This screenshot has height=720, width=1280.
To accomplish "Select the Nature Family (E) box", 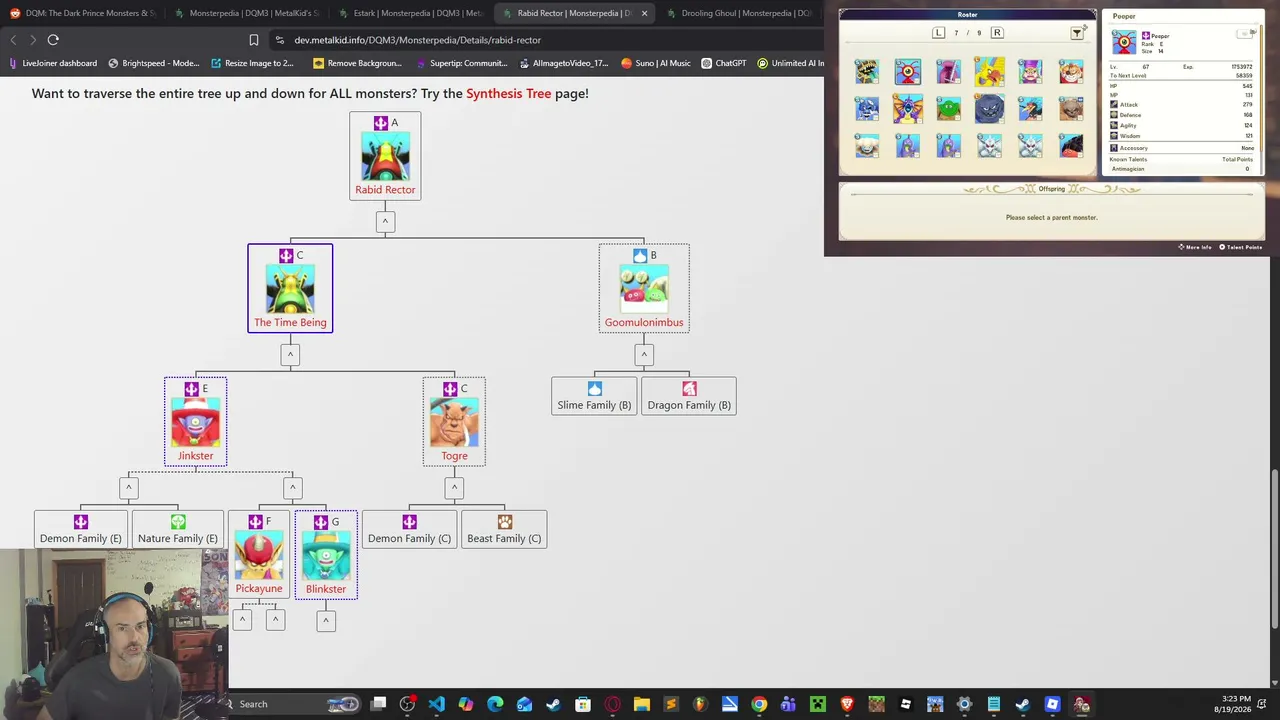I will [178, 529].
